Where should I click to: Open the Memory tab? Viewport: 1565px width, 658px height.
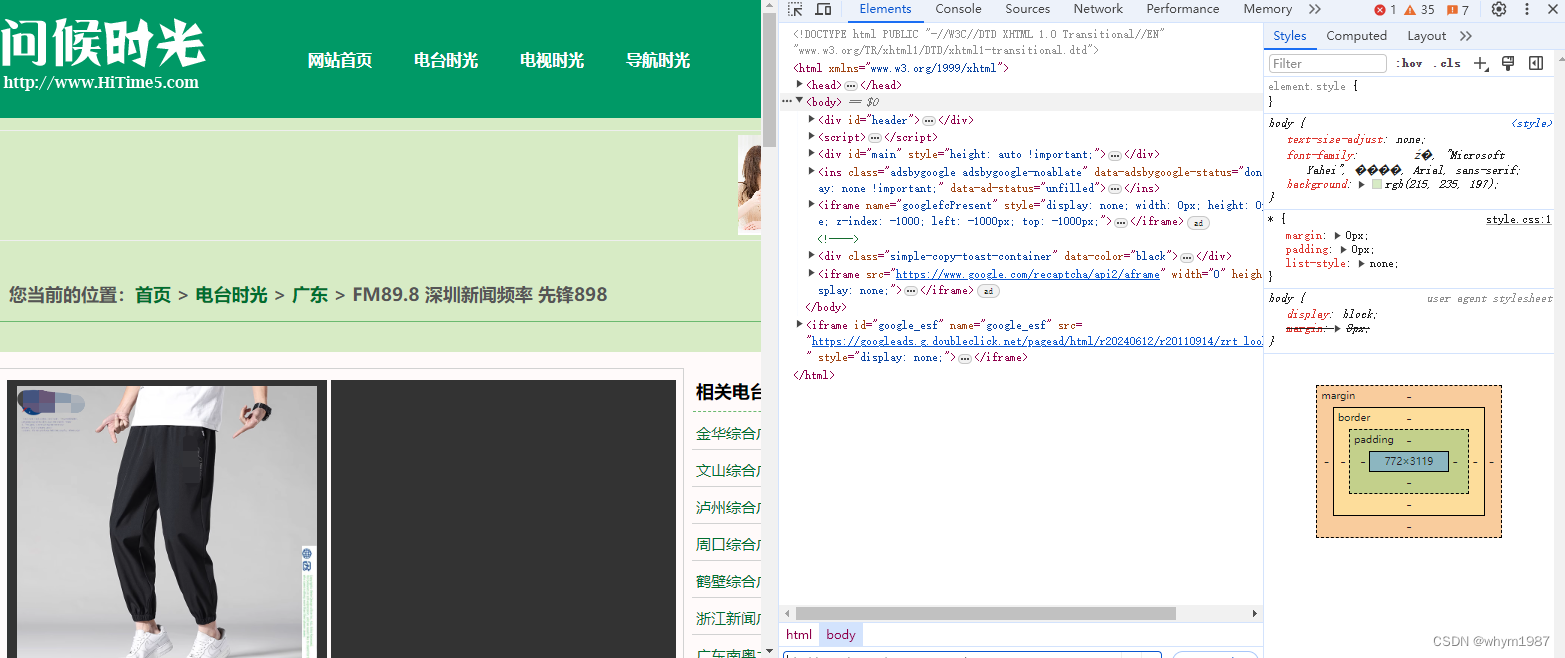click(1267, 9)
